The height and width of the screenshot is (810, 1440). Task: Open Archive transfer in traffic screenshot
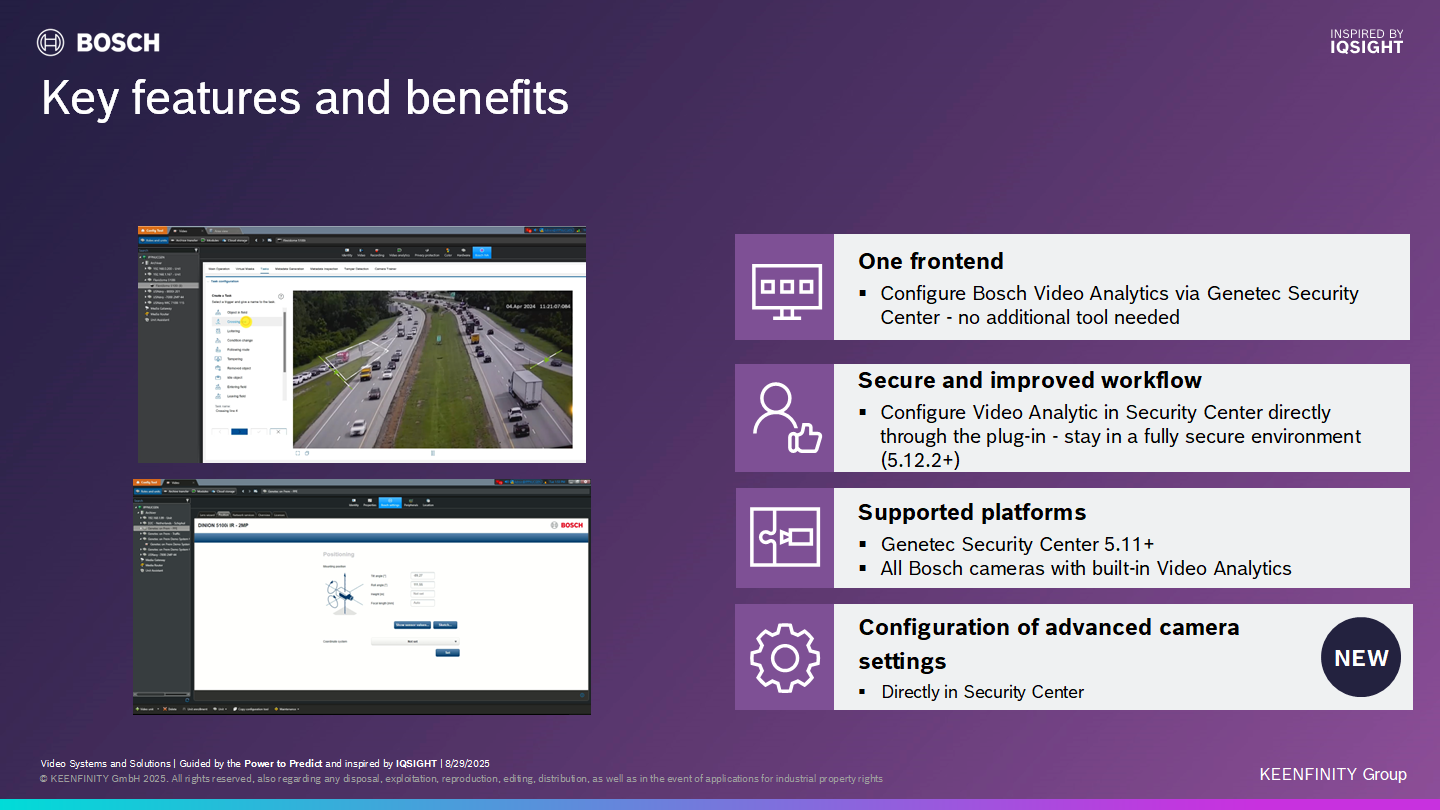click(186, 240)
